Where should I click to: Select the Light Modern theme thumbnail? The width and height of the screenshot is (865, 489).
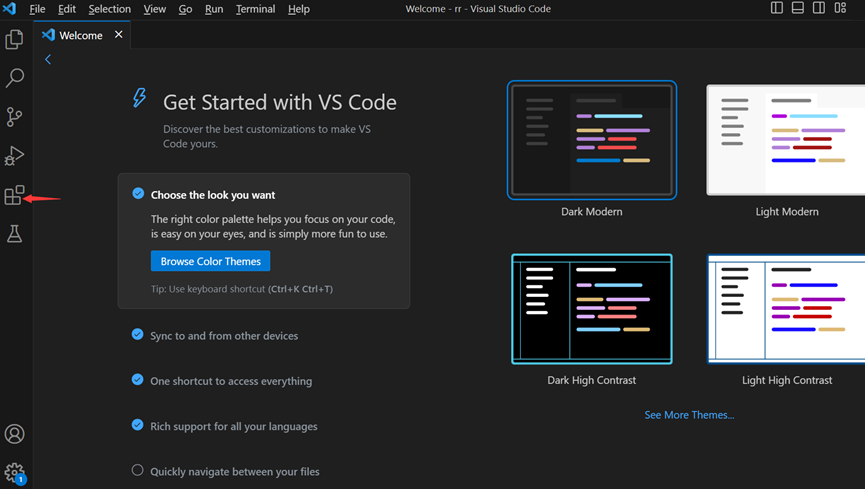pos(786,140)
